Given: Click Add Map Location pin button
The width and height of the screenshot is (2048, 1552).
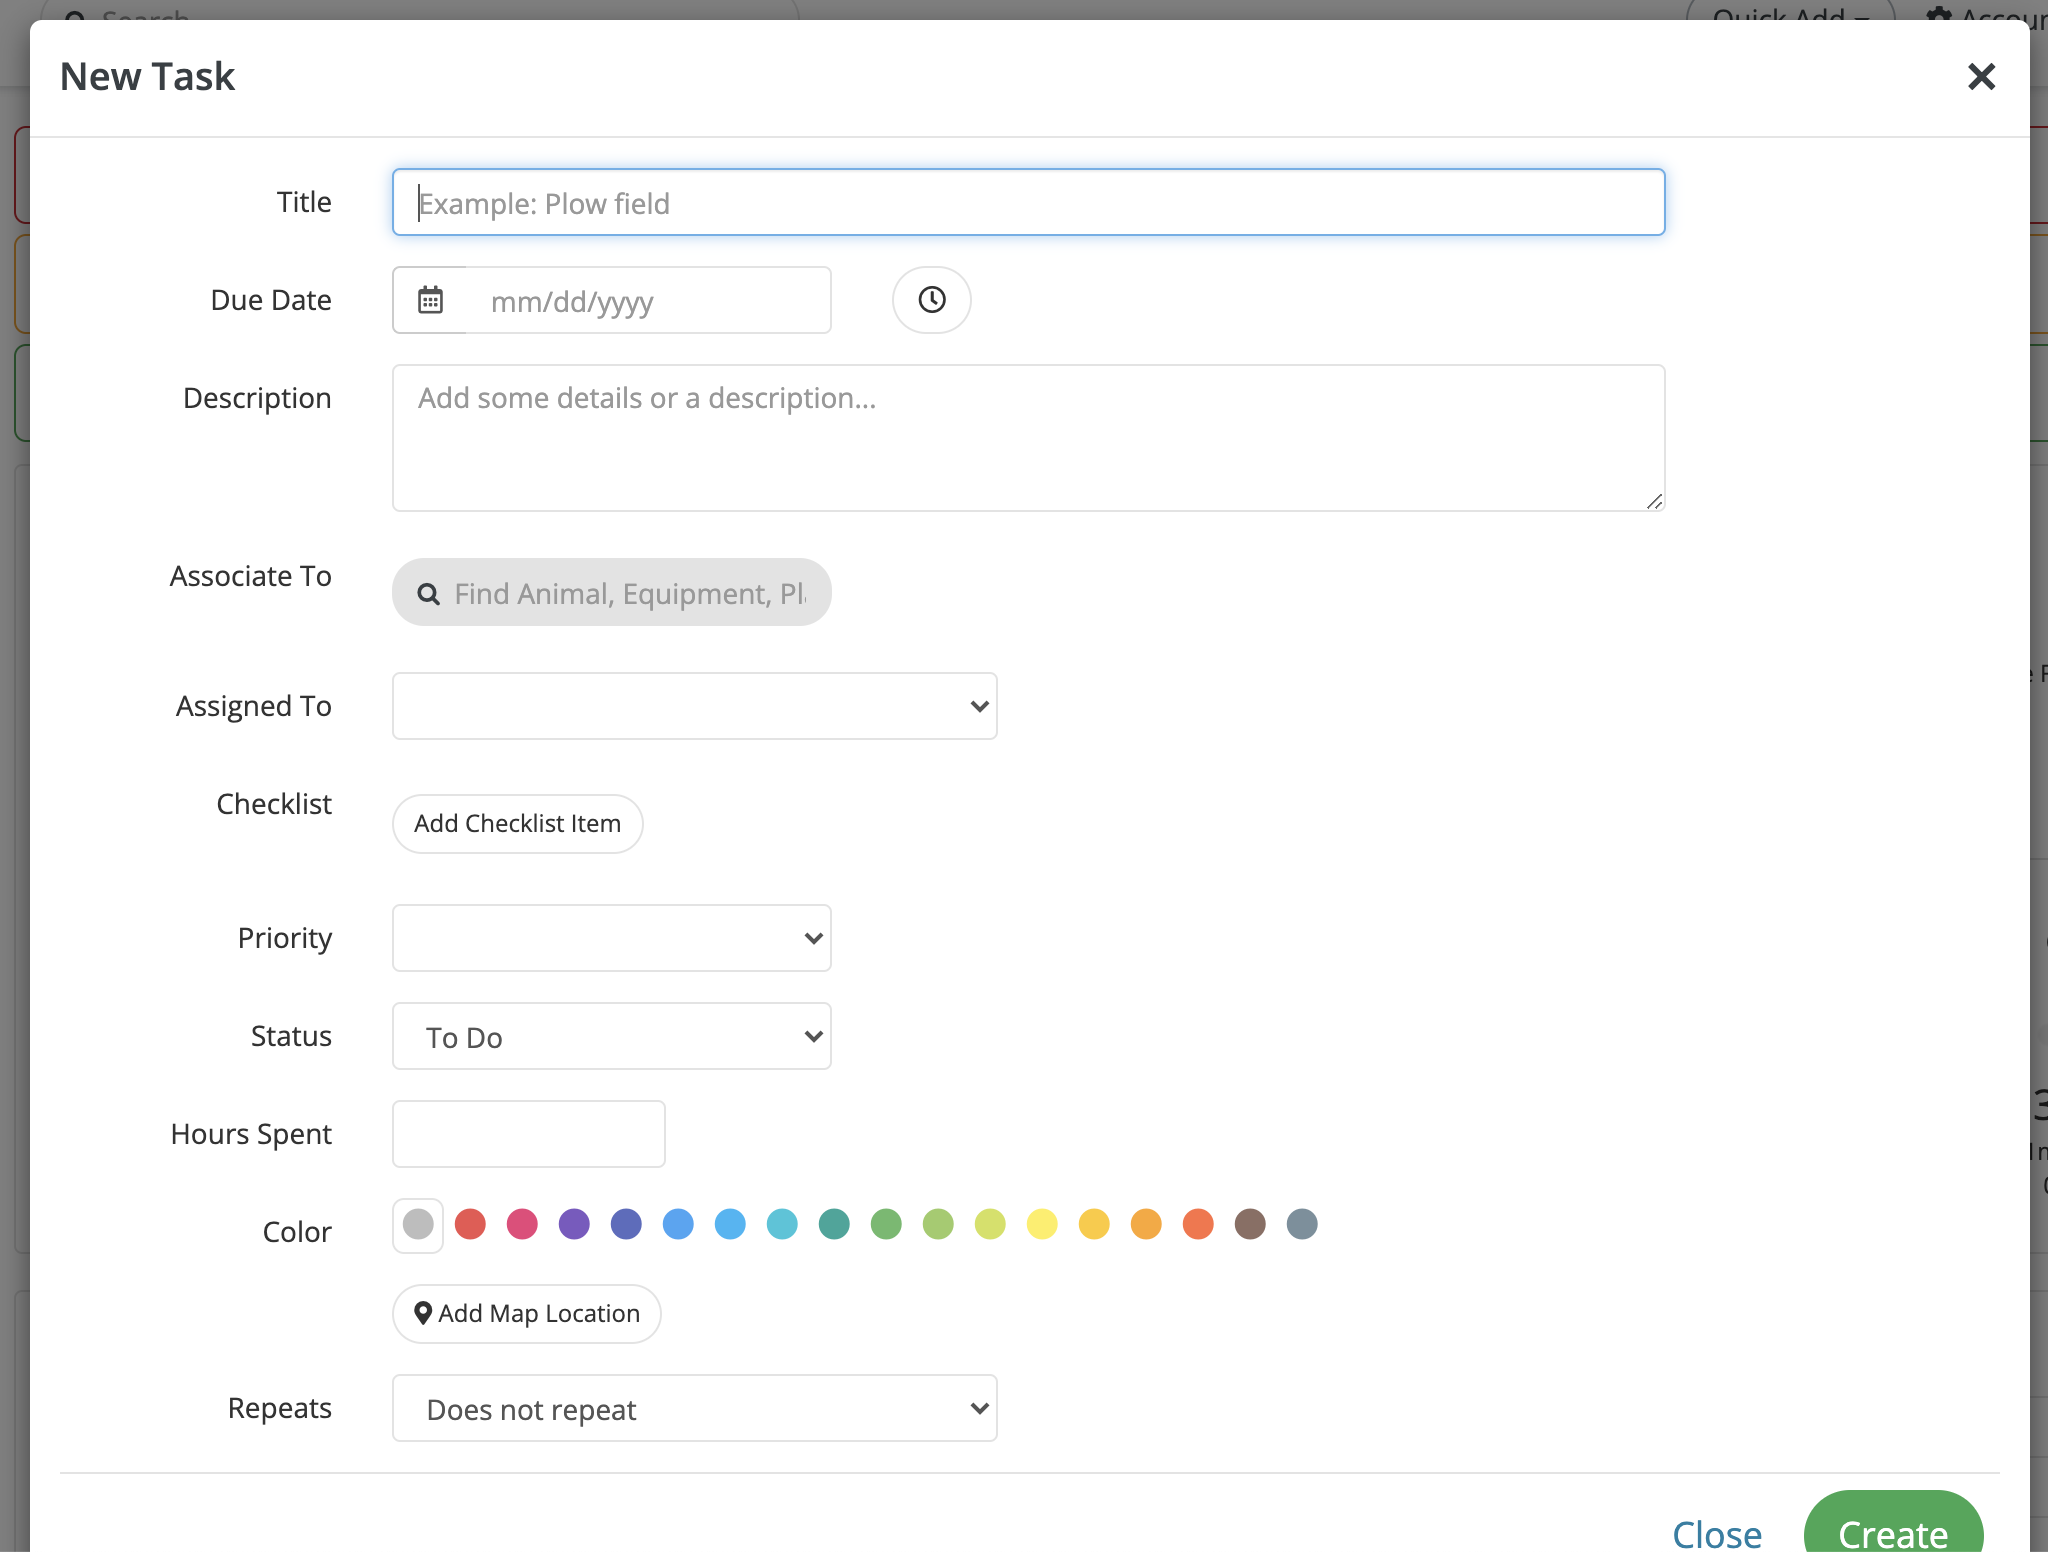Looking at the screenshot, I should (x=526, y=1313).
